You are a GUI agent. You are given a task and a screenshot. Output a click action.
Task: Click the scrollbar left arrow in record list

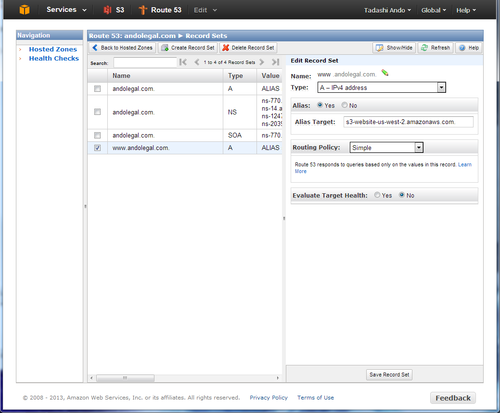(92, 378)
